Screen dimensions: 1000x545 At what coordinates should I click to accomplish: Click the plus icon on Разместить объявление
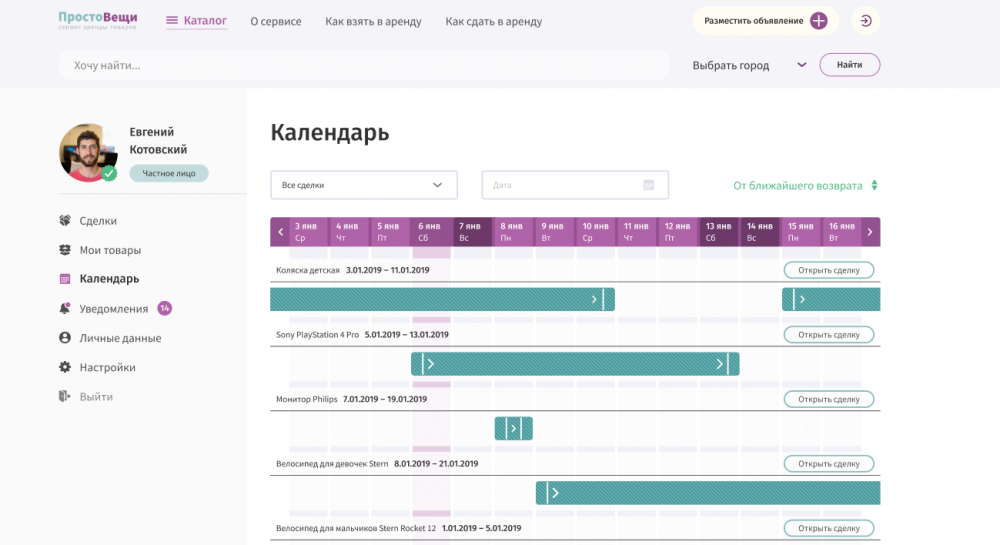(x=818, y=21)
